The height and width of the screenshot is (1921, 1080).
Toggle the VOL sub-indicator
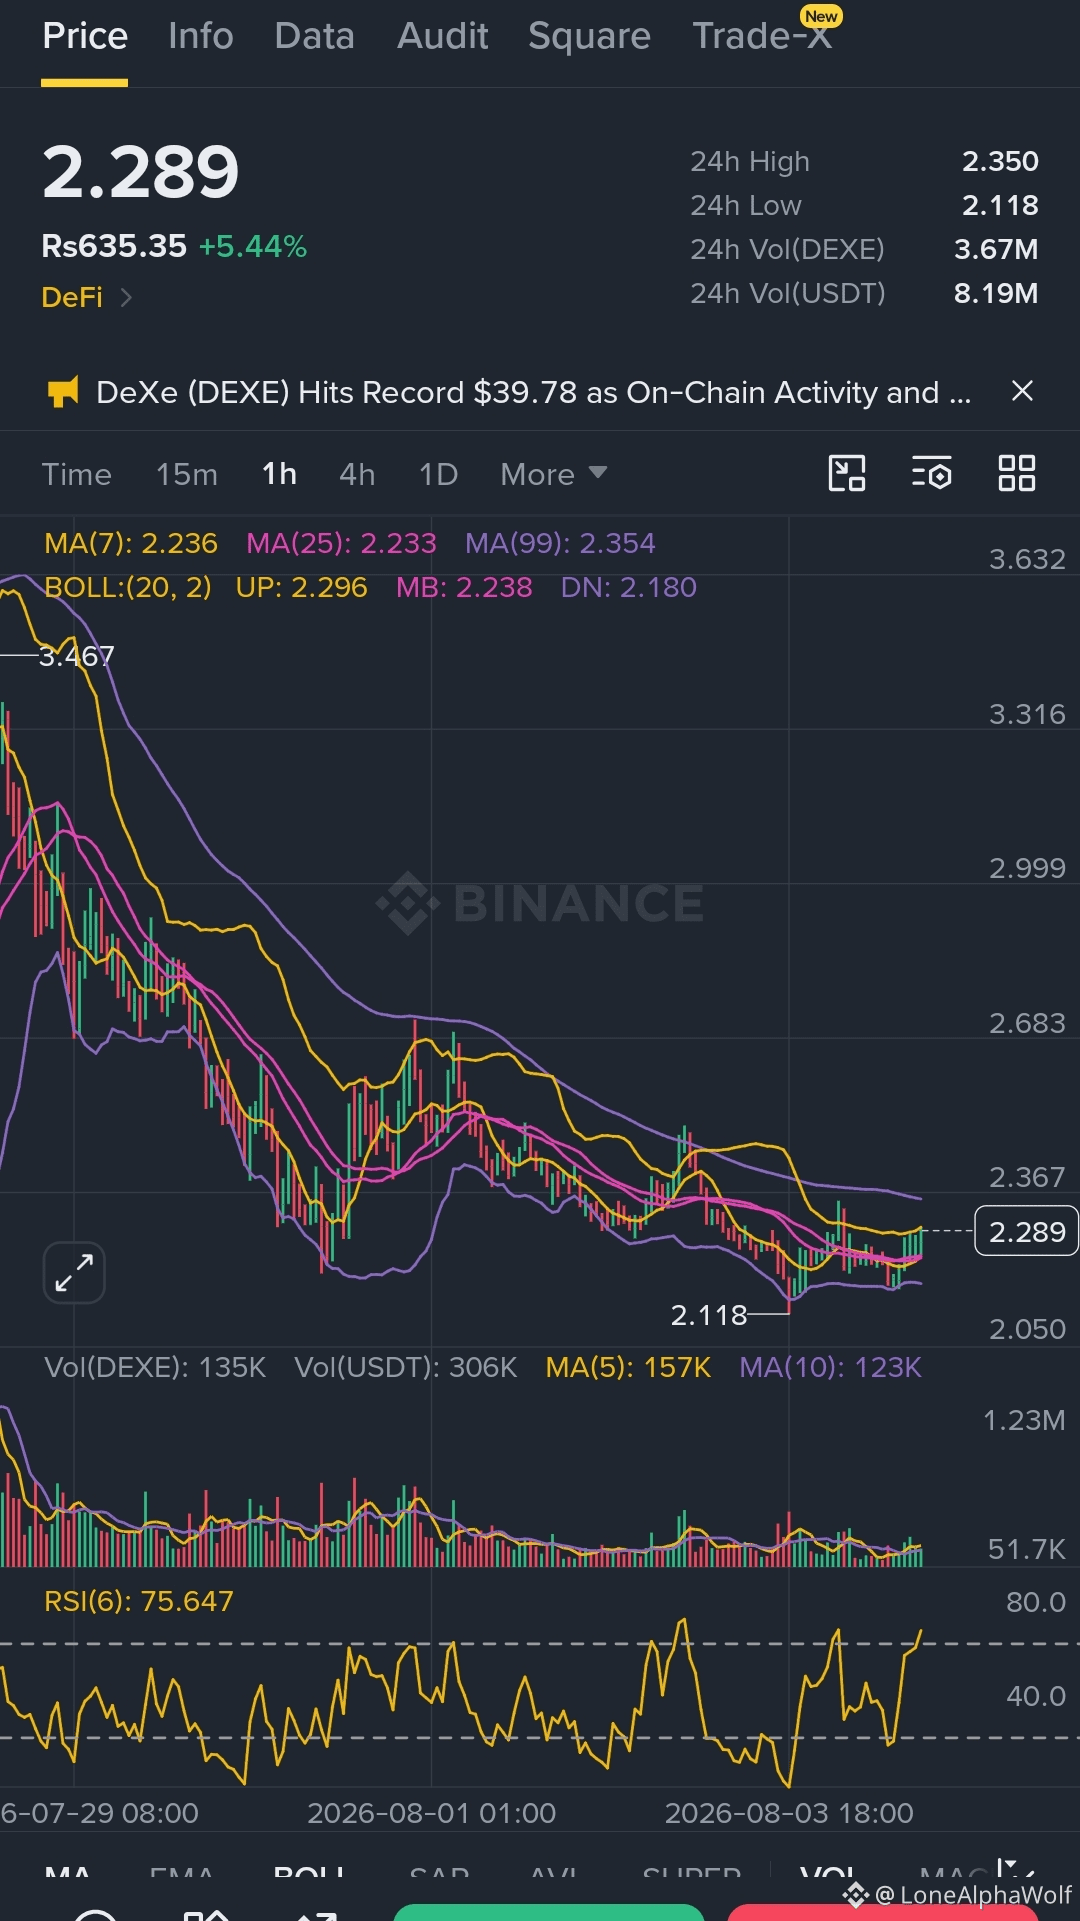tap(828, 1872)
